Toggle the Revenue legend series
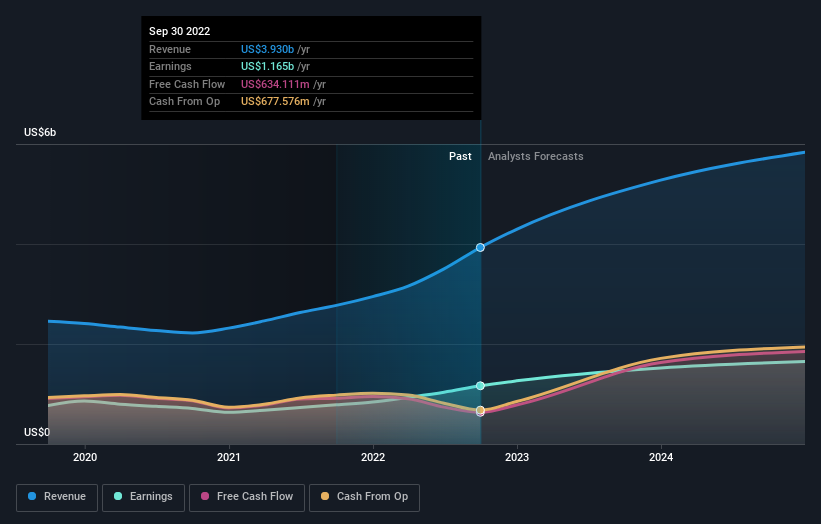The width and height of the screenshot is (821, 524). pyautogui.click(x=57, y=497)
